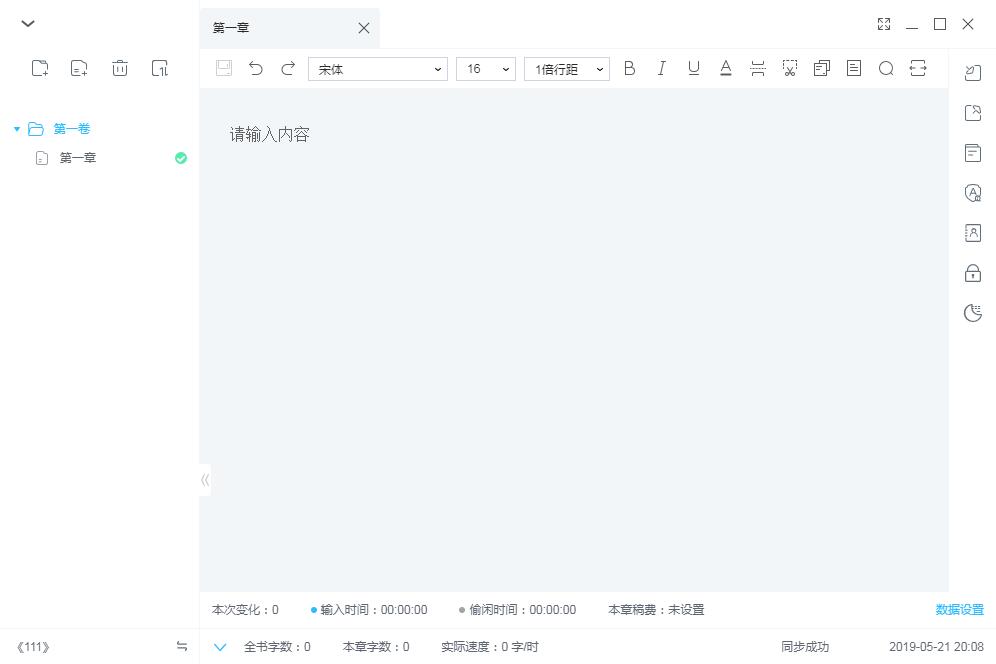Viewport: 996px width, 664px height.
Task: Click the undo arrow in the toolbar
Action: pos(256,68)
